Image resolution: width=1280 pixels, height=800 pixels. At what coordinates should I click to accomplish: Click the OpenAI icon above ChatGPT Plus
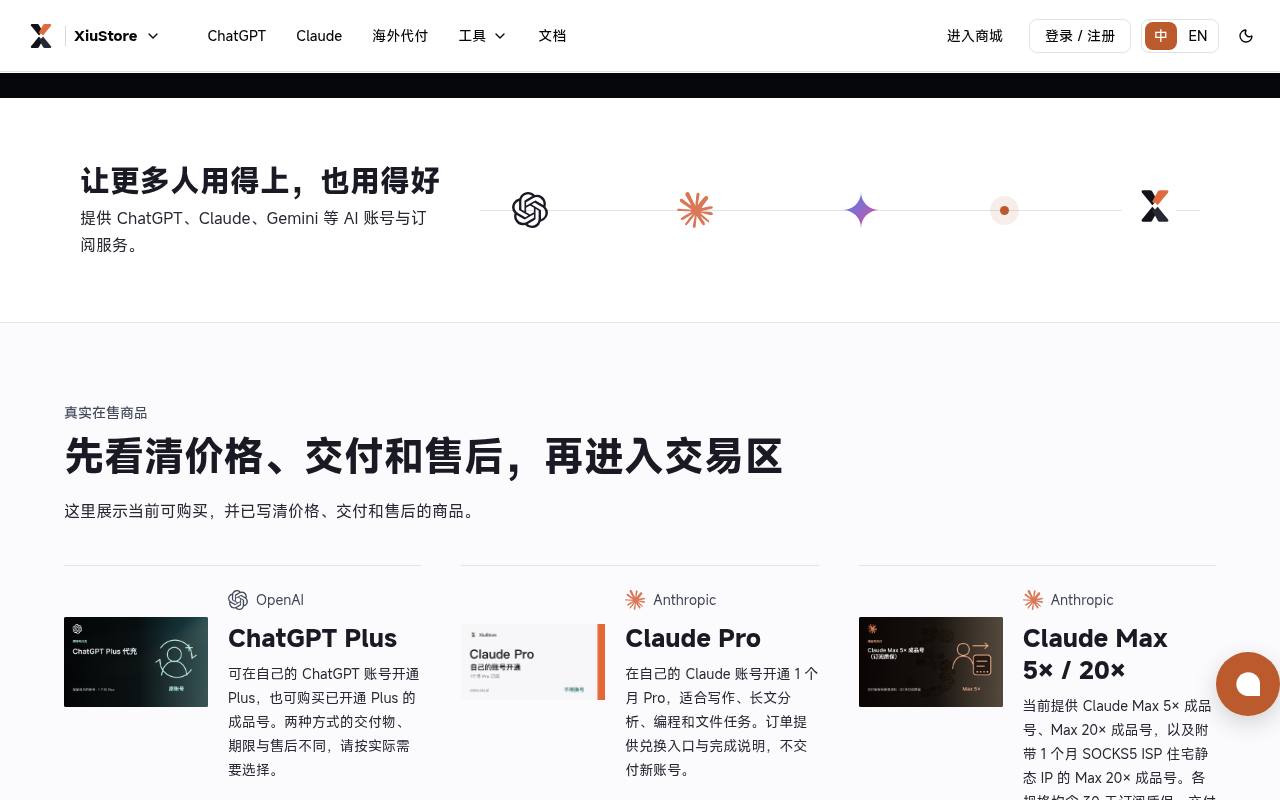point(238,600)
